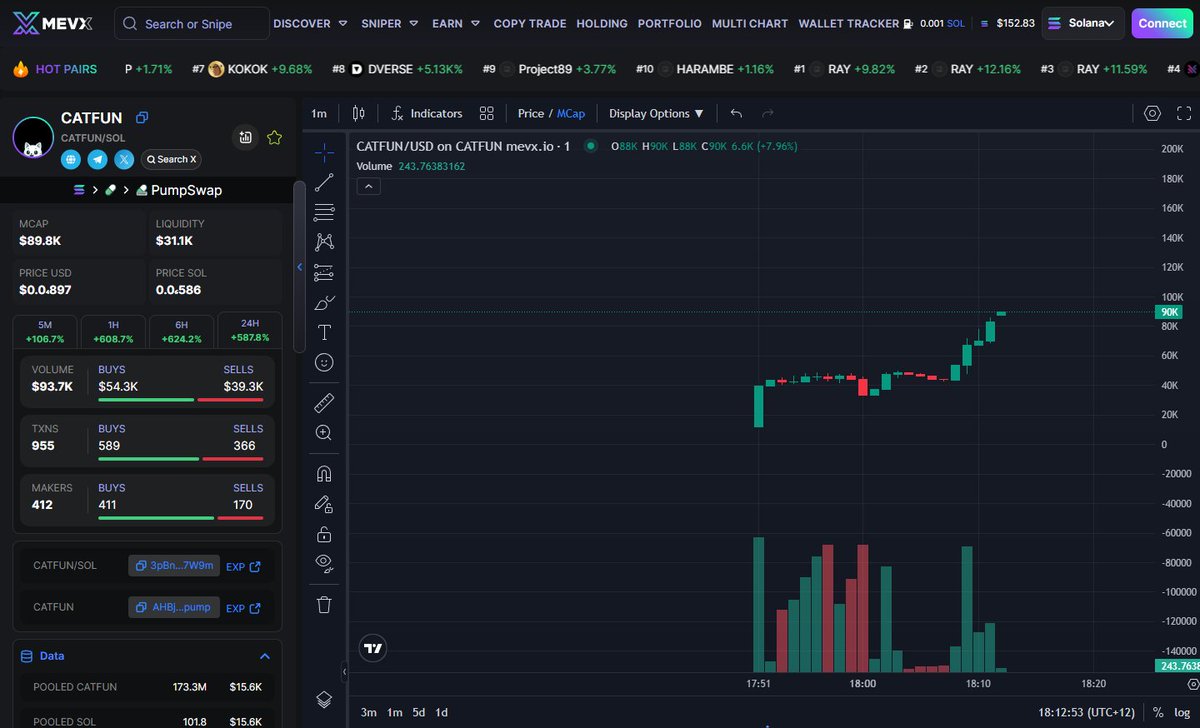Toggle log scale on chart
The image size is (1200, 728).
click(1183, 712)
